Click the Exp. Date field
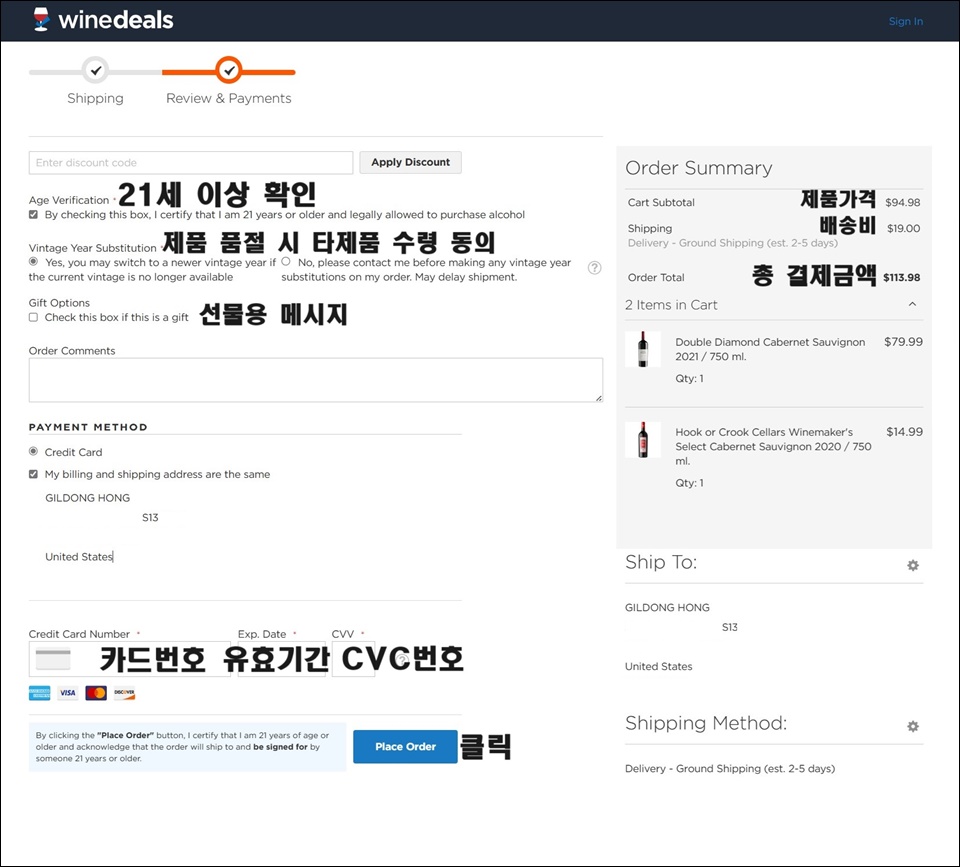The width and height of the screenshot is (960, 867). (282, 659)
